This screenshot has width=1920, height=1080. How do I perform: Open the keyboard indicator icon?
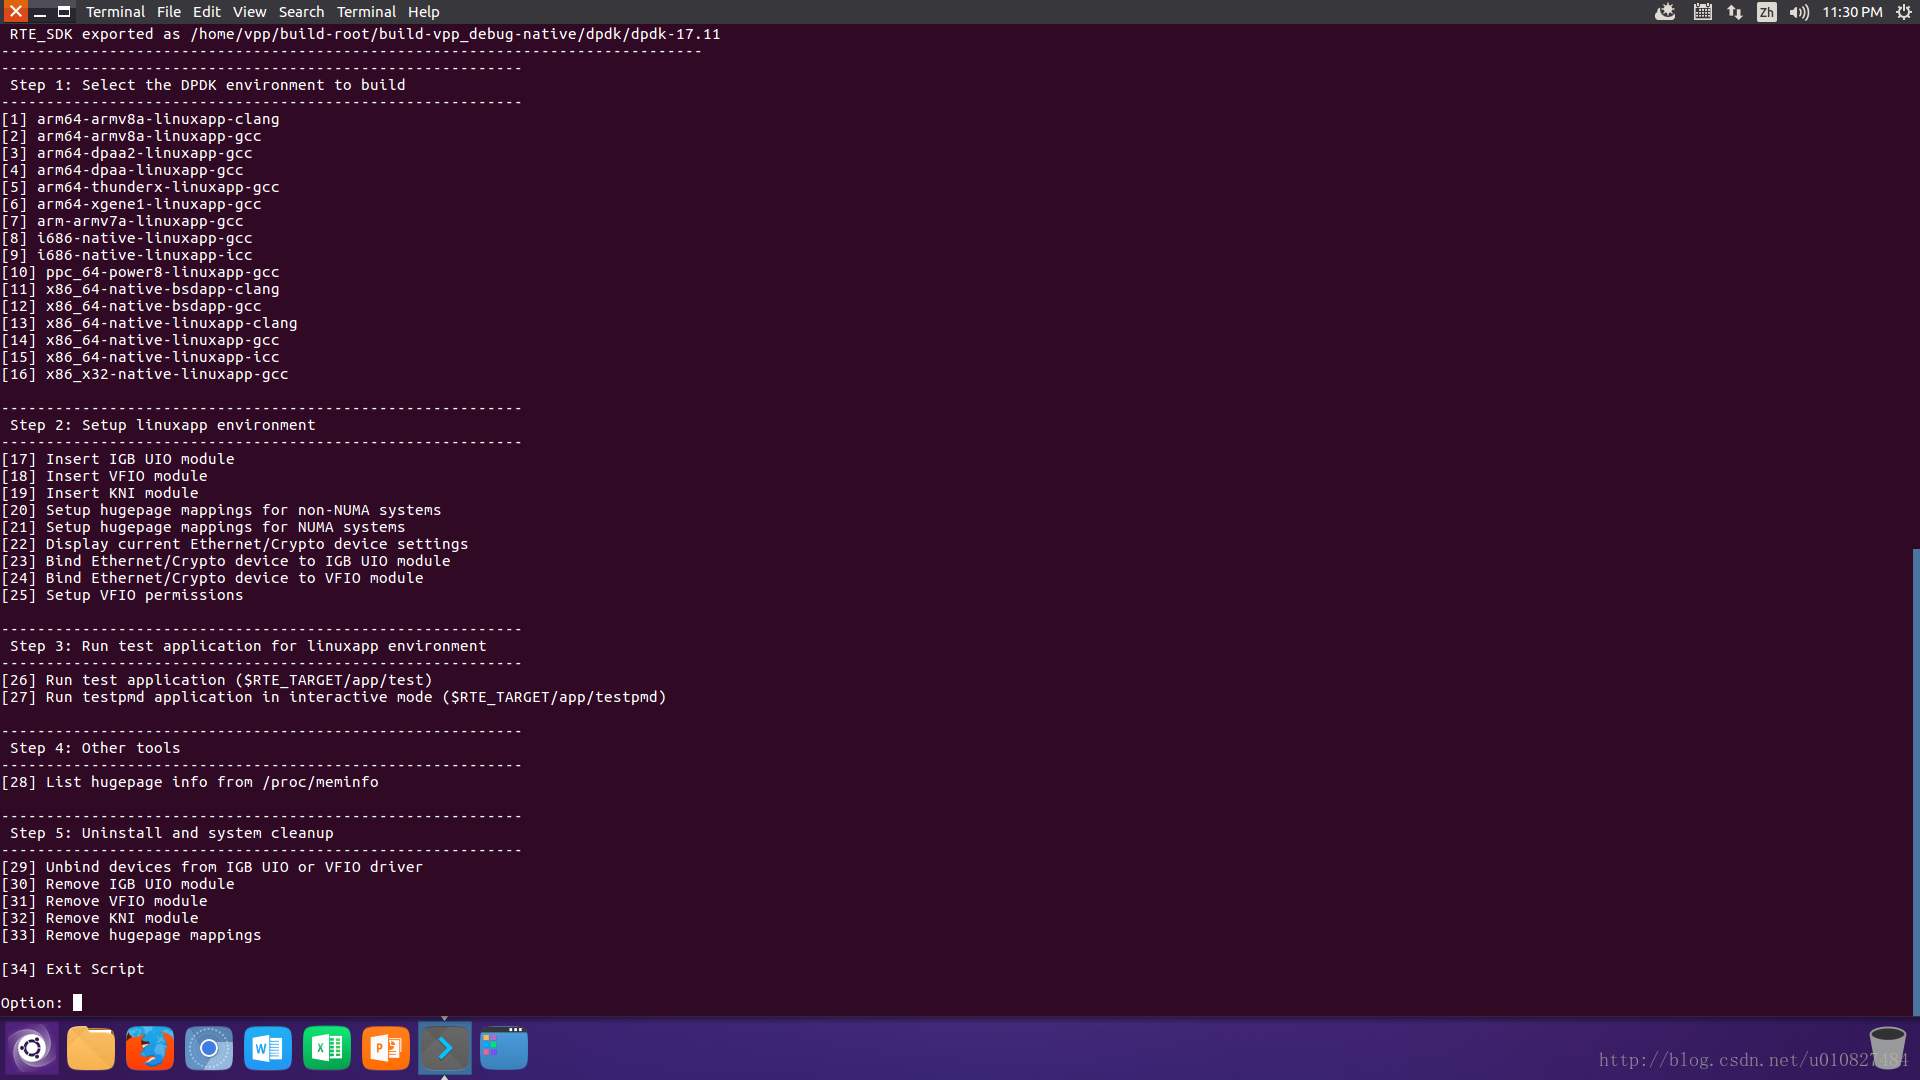tap(1702, 12)
